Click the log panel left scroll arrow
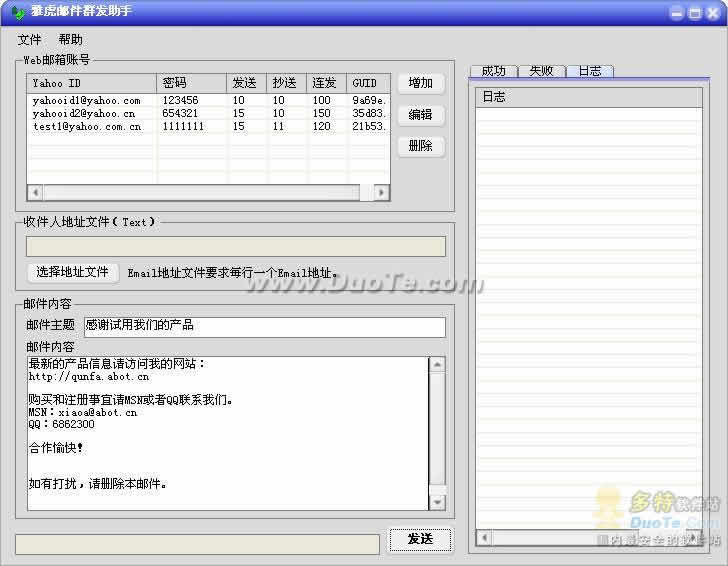Image resolution: width=728 pixels, height=566 pixels. pos(484,538)
